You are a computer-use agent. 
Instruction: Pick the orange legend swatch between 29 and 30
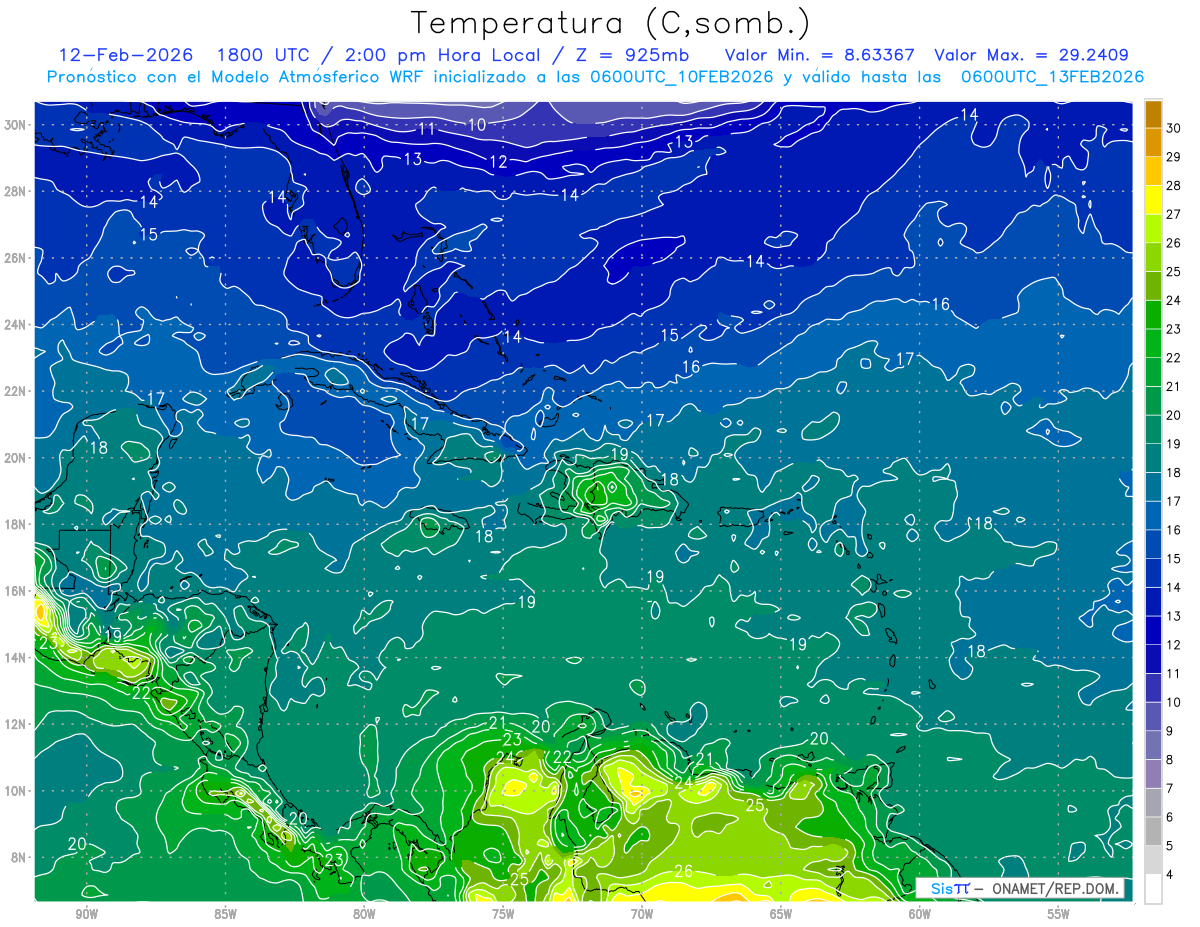click(1153, 143)
